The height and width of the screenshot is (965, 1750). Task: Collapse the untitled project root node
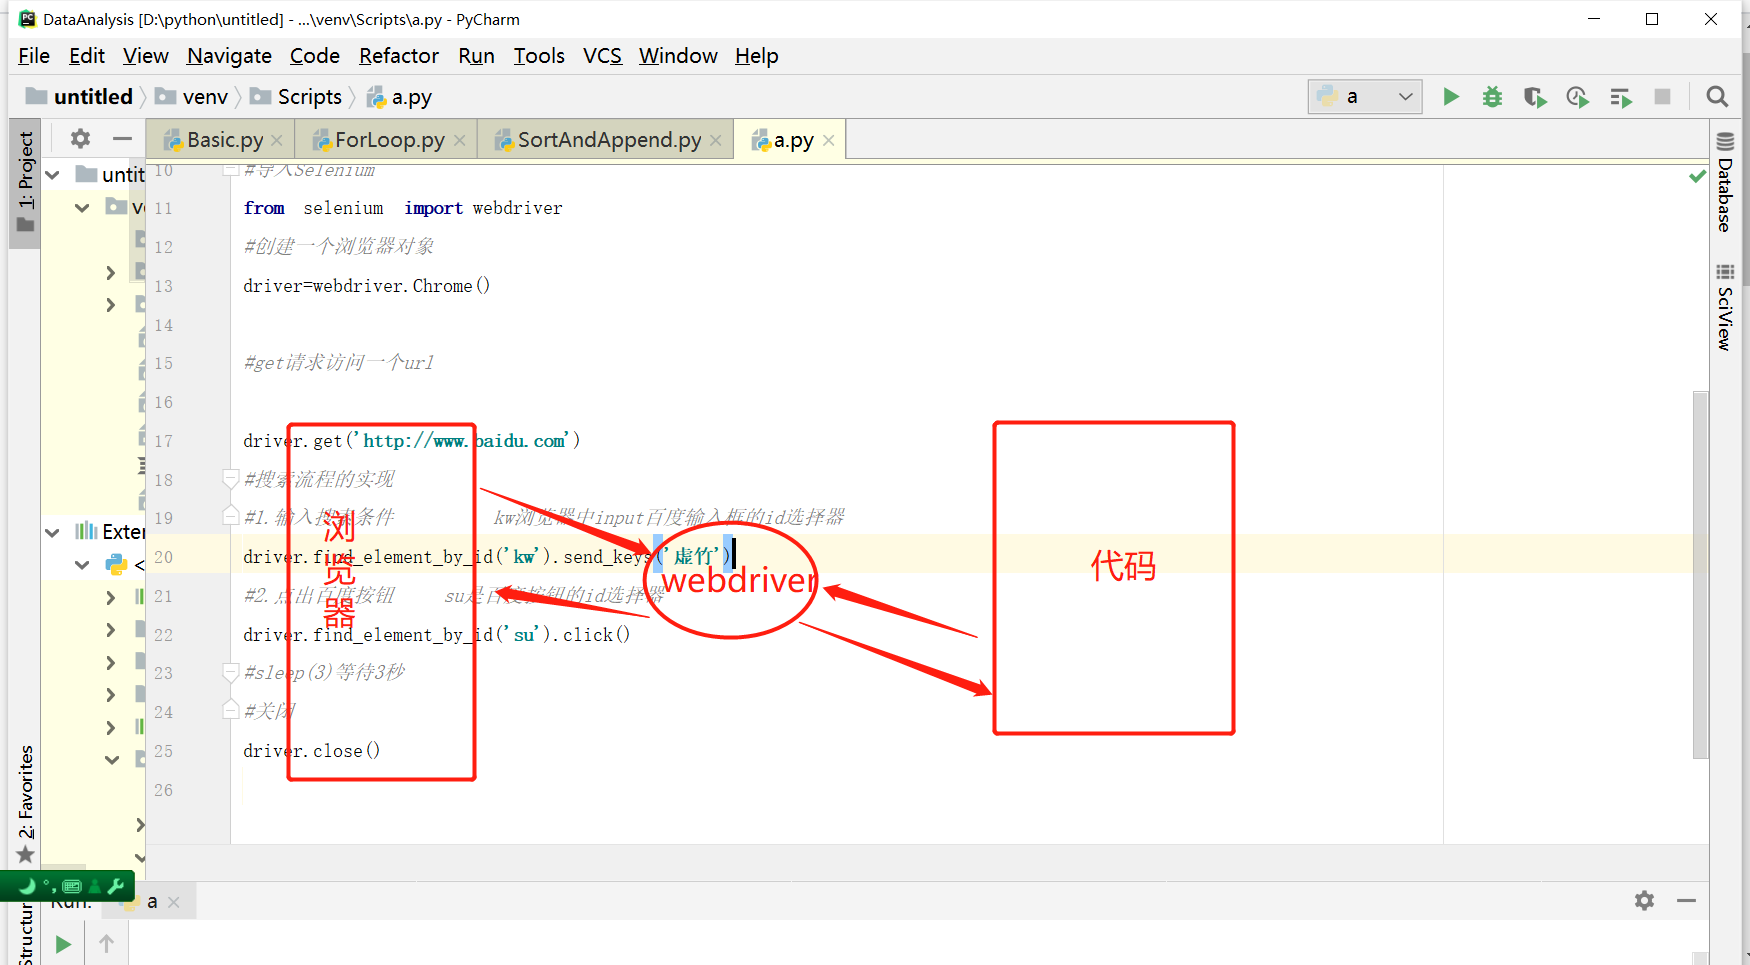tap(53, 175)
